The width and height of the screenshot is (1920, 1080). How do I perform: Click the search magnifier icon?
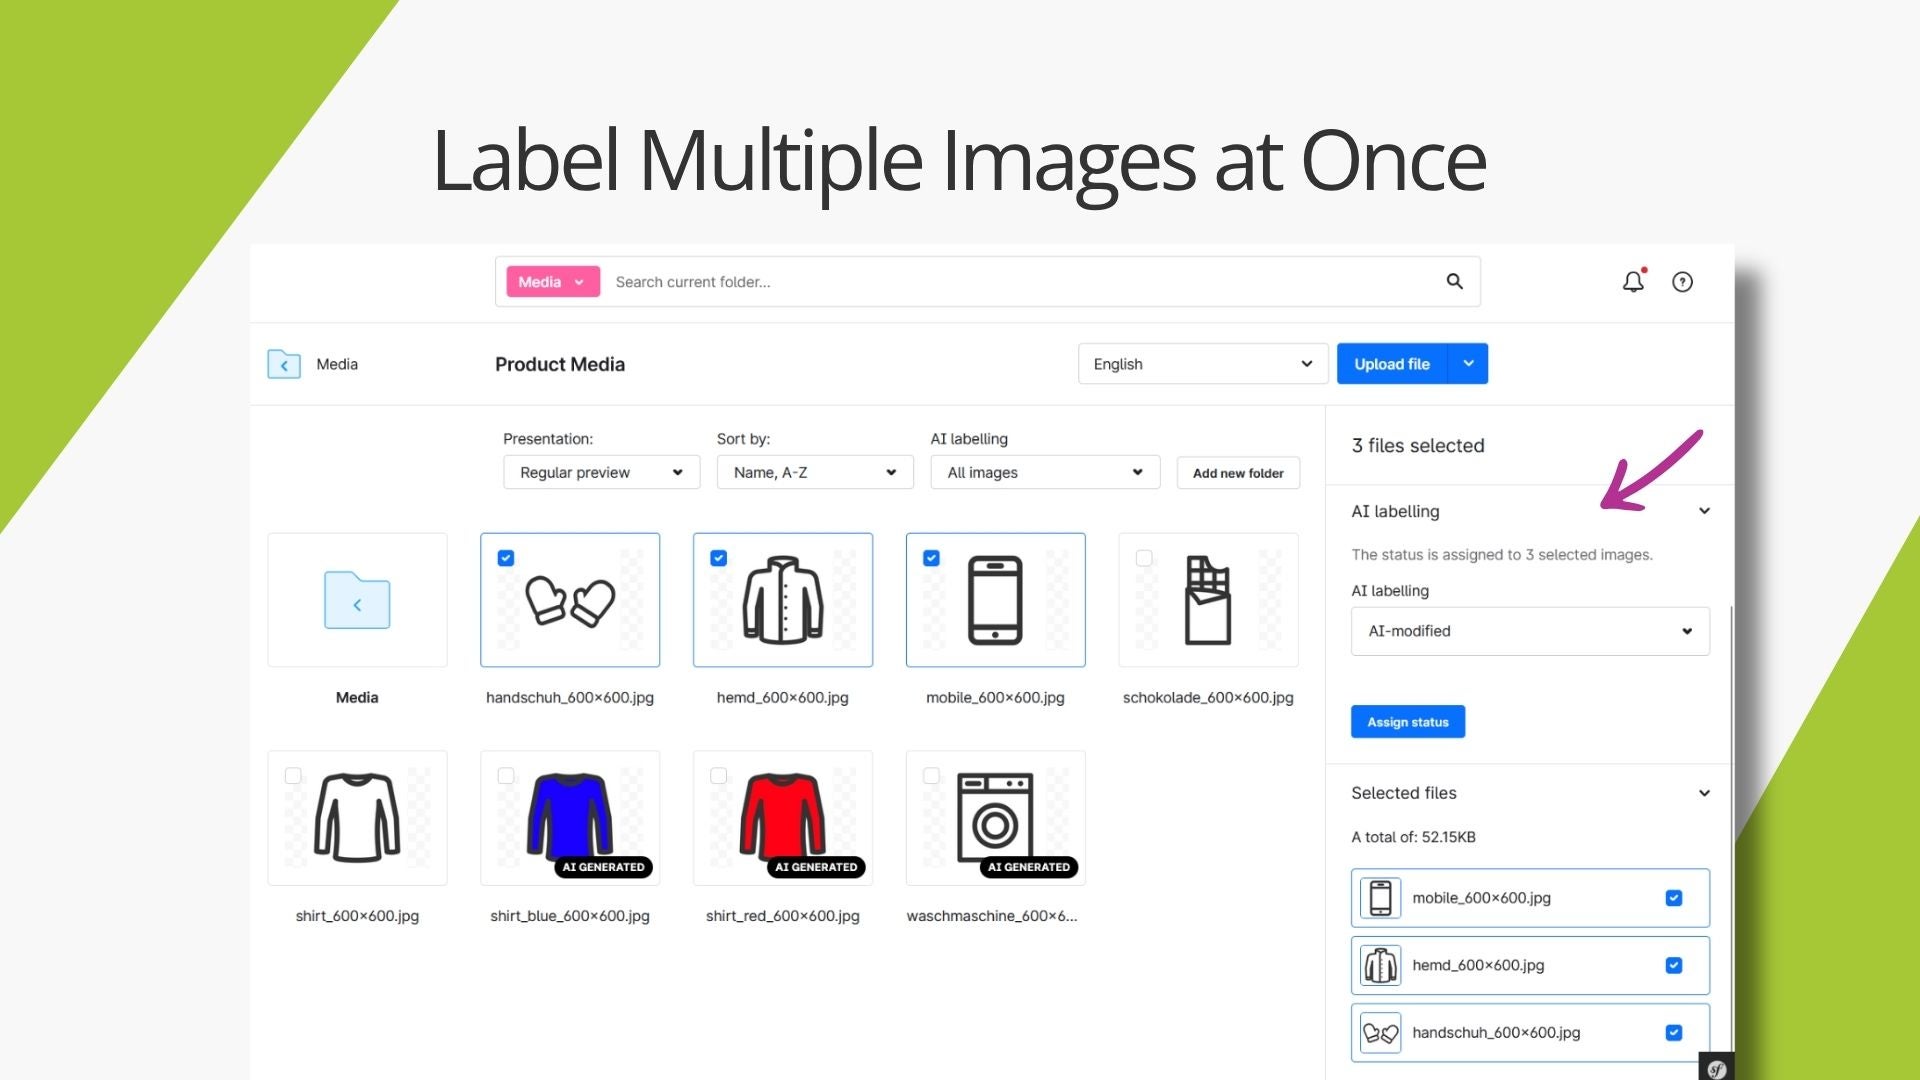(1455, 282)
